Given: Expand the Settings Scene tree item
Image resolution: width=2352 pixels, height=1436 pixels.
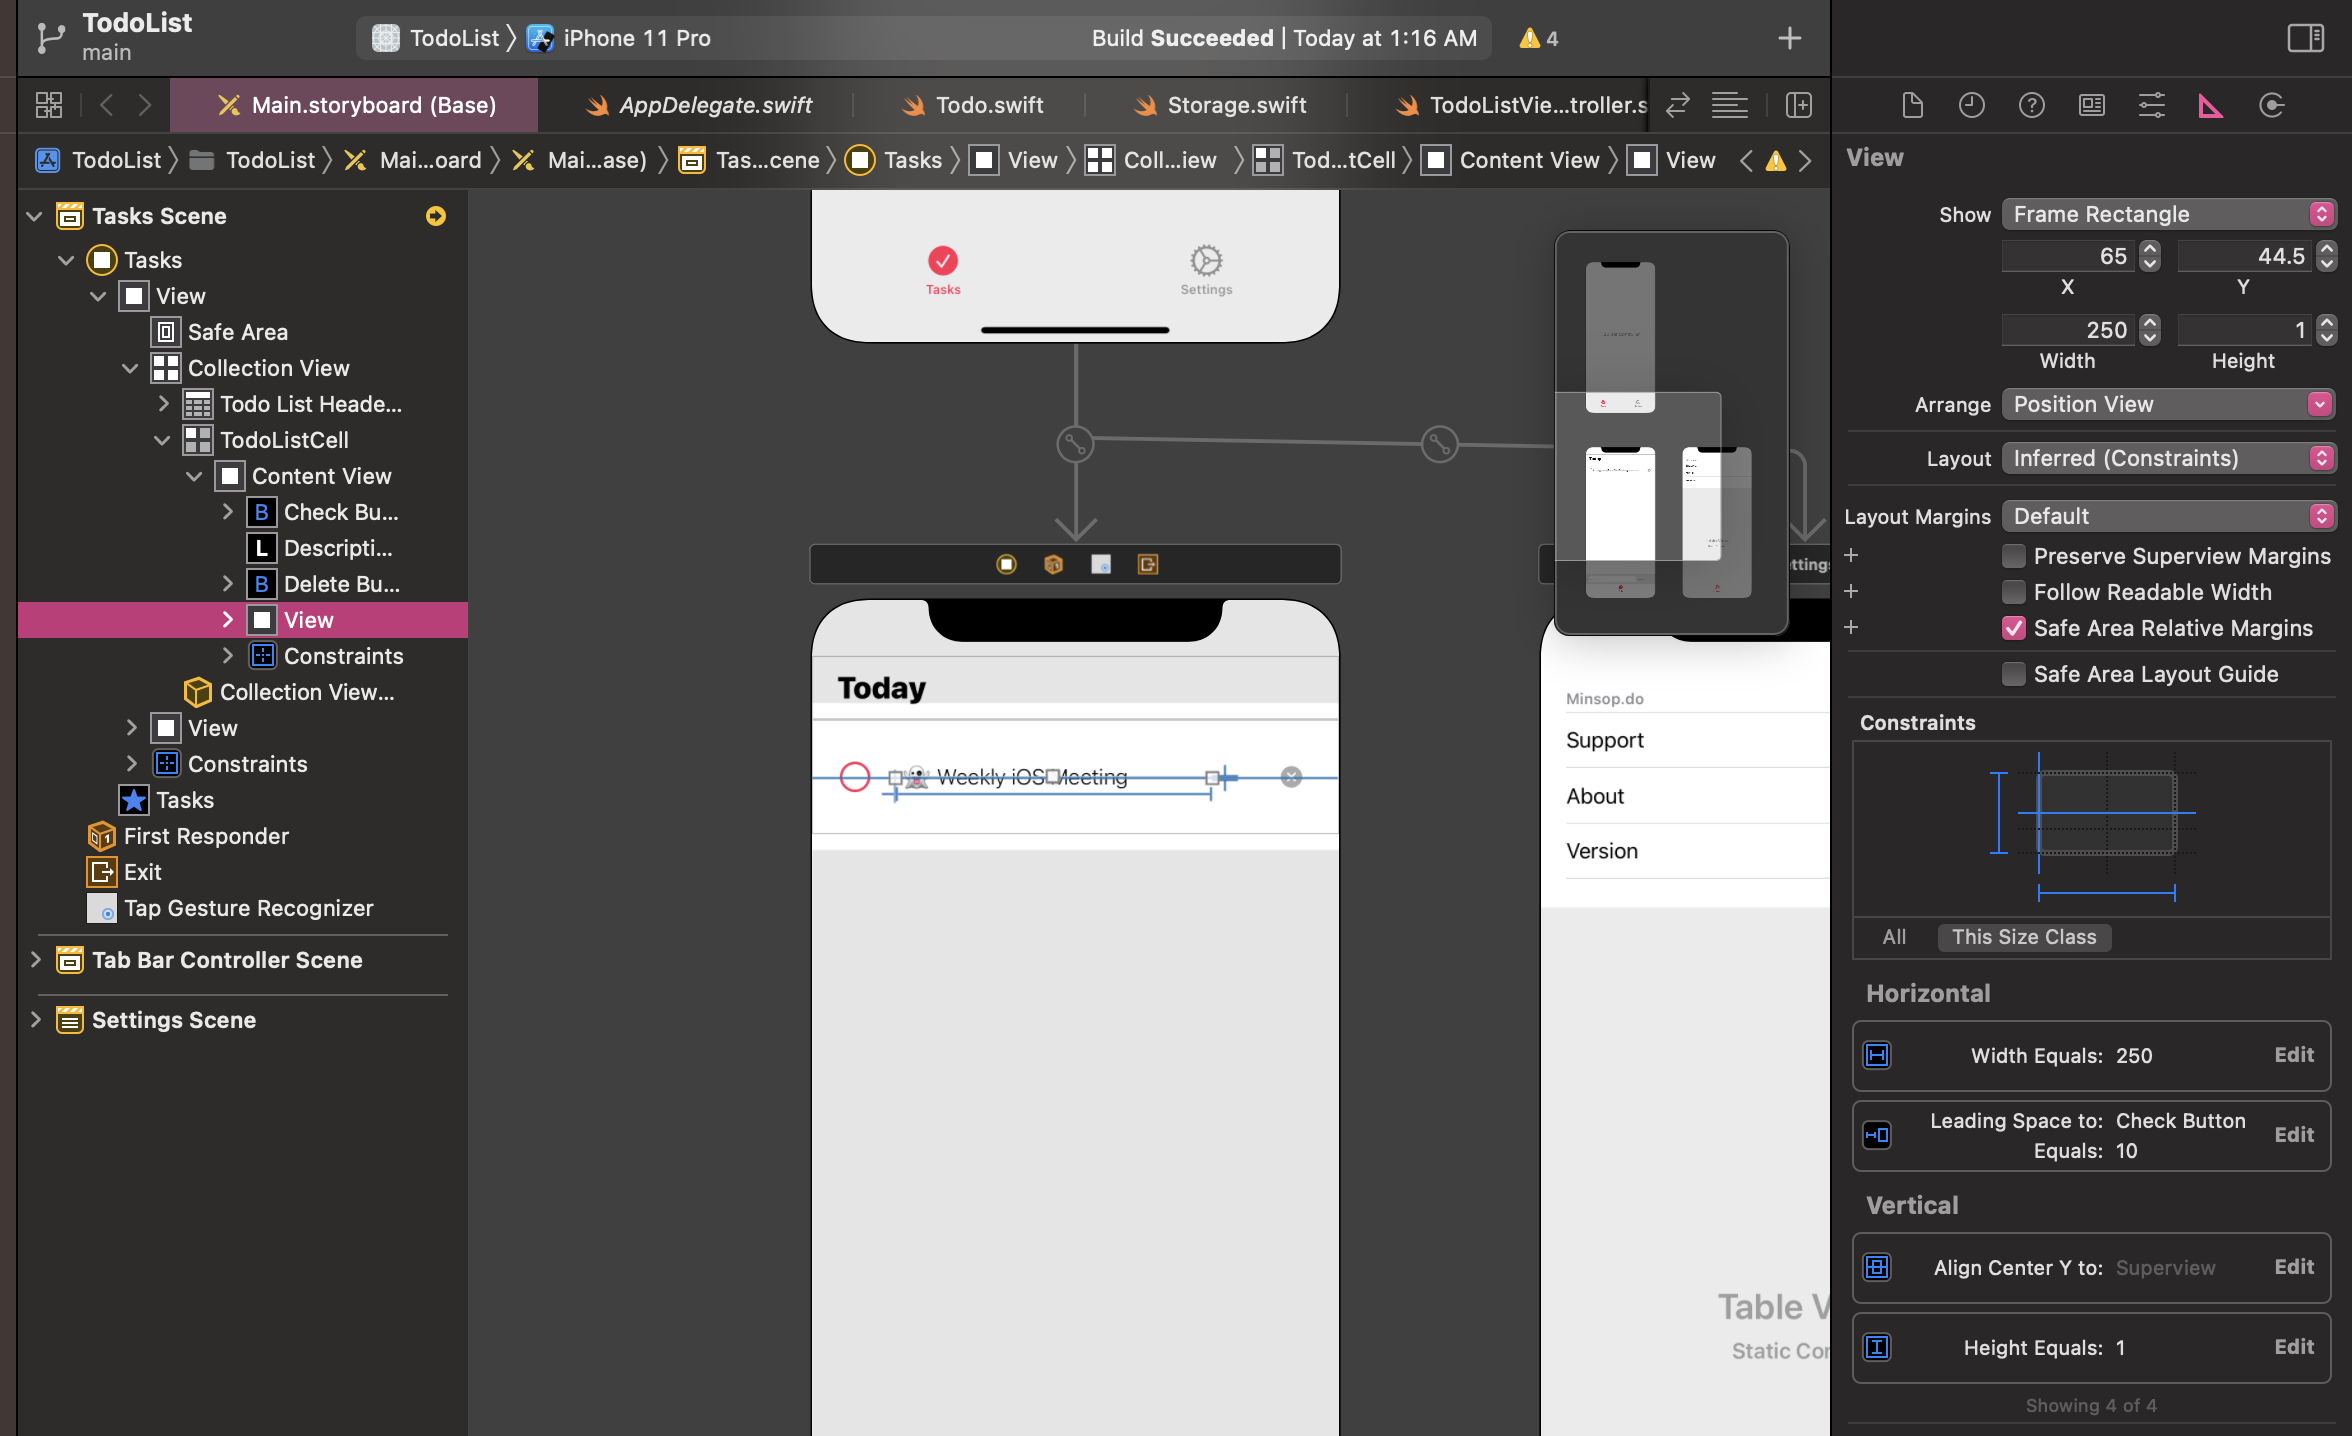Looking at the screenshot, I should (36, 1019).
